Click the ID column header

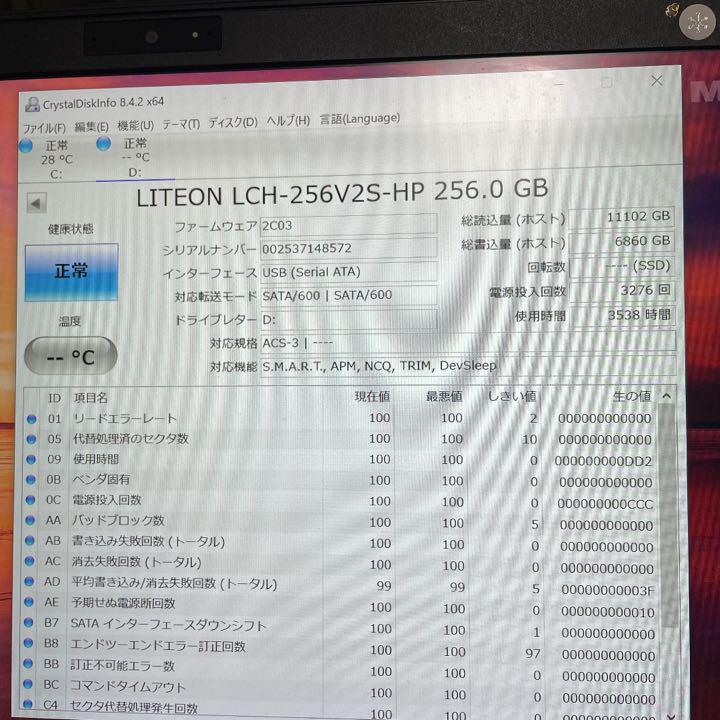click(x=55, y=398)
